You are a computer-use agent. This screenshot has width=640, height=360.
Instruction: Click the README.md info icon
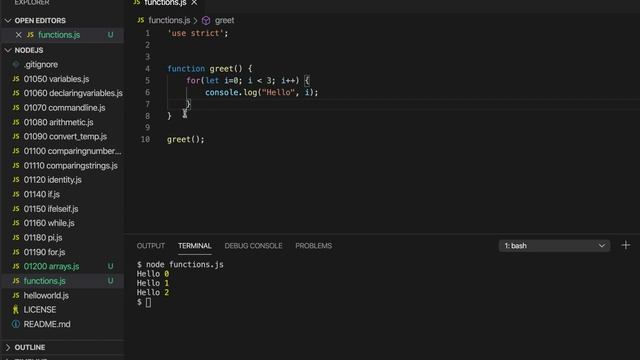pyautogui.click(x=16, y=324)
